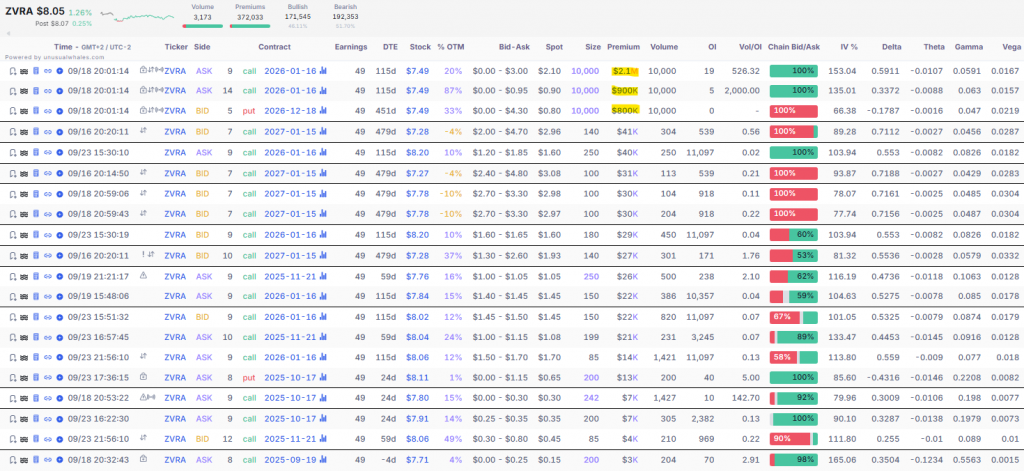This screenshot has height=471, width=1024.
Task: Click the 87% OTM value
Action: tap(453, 91)
